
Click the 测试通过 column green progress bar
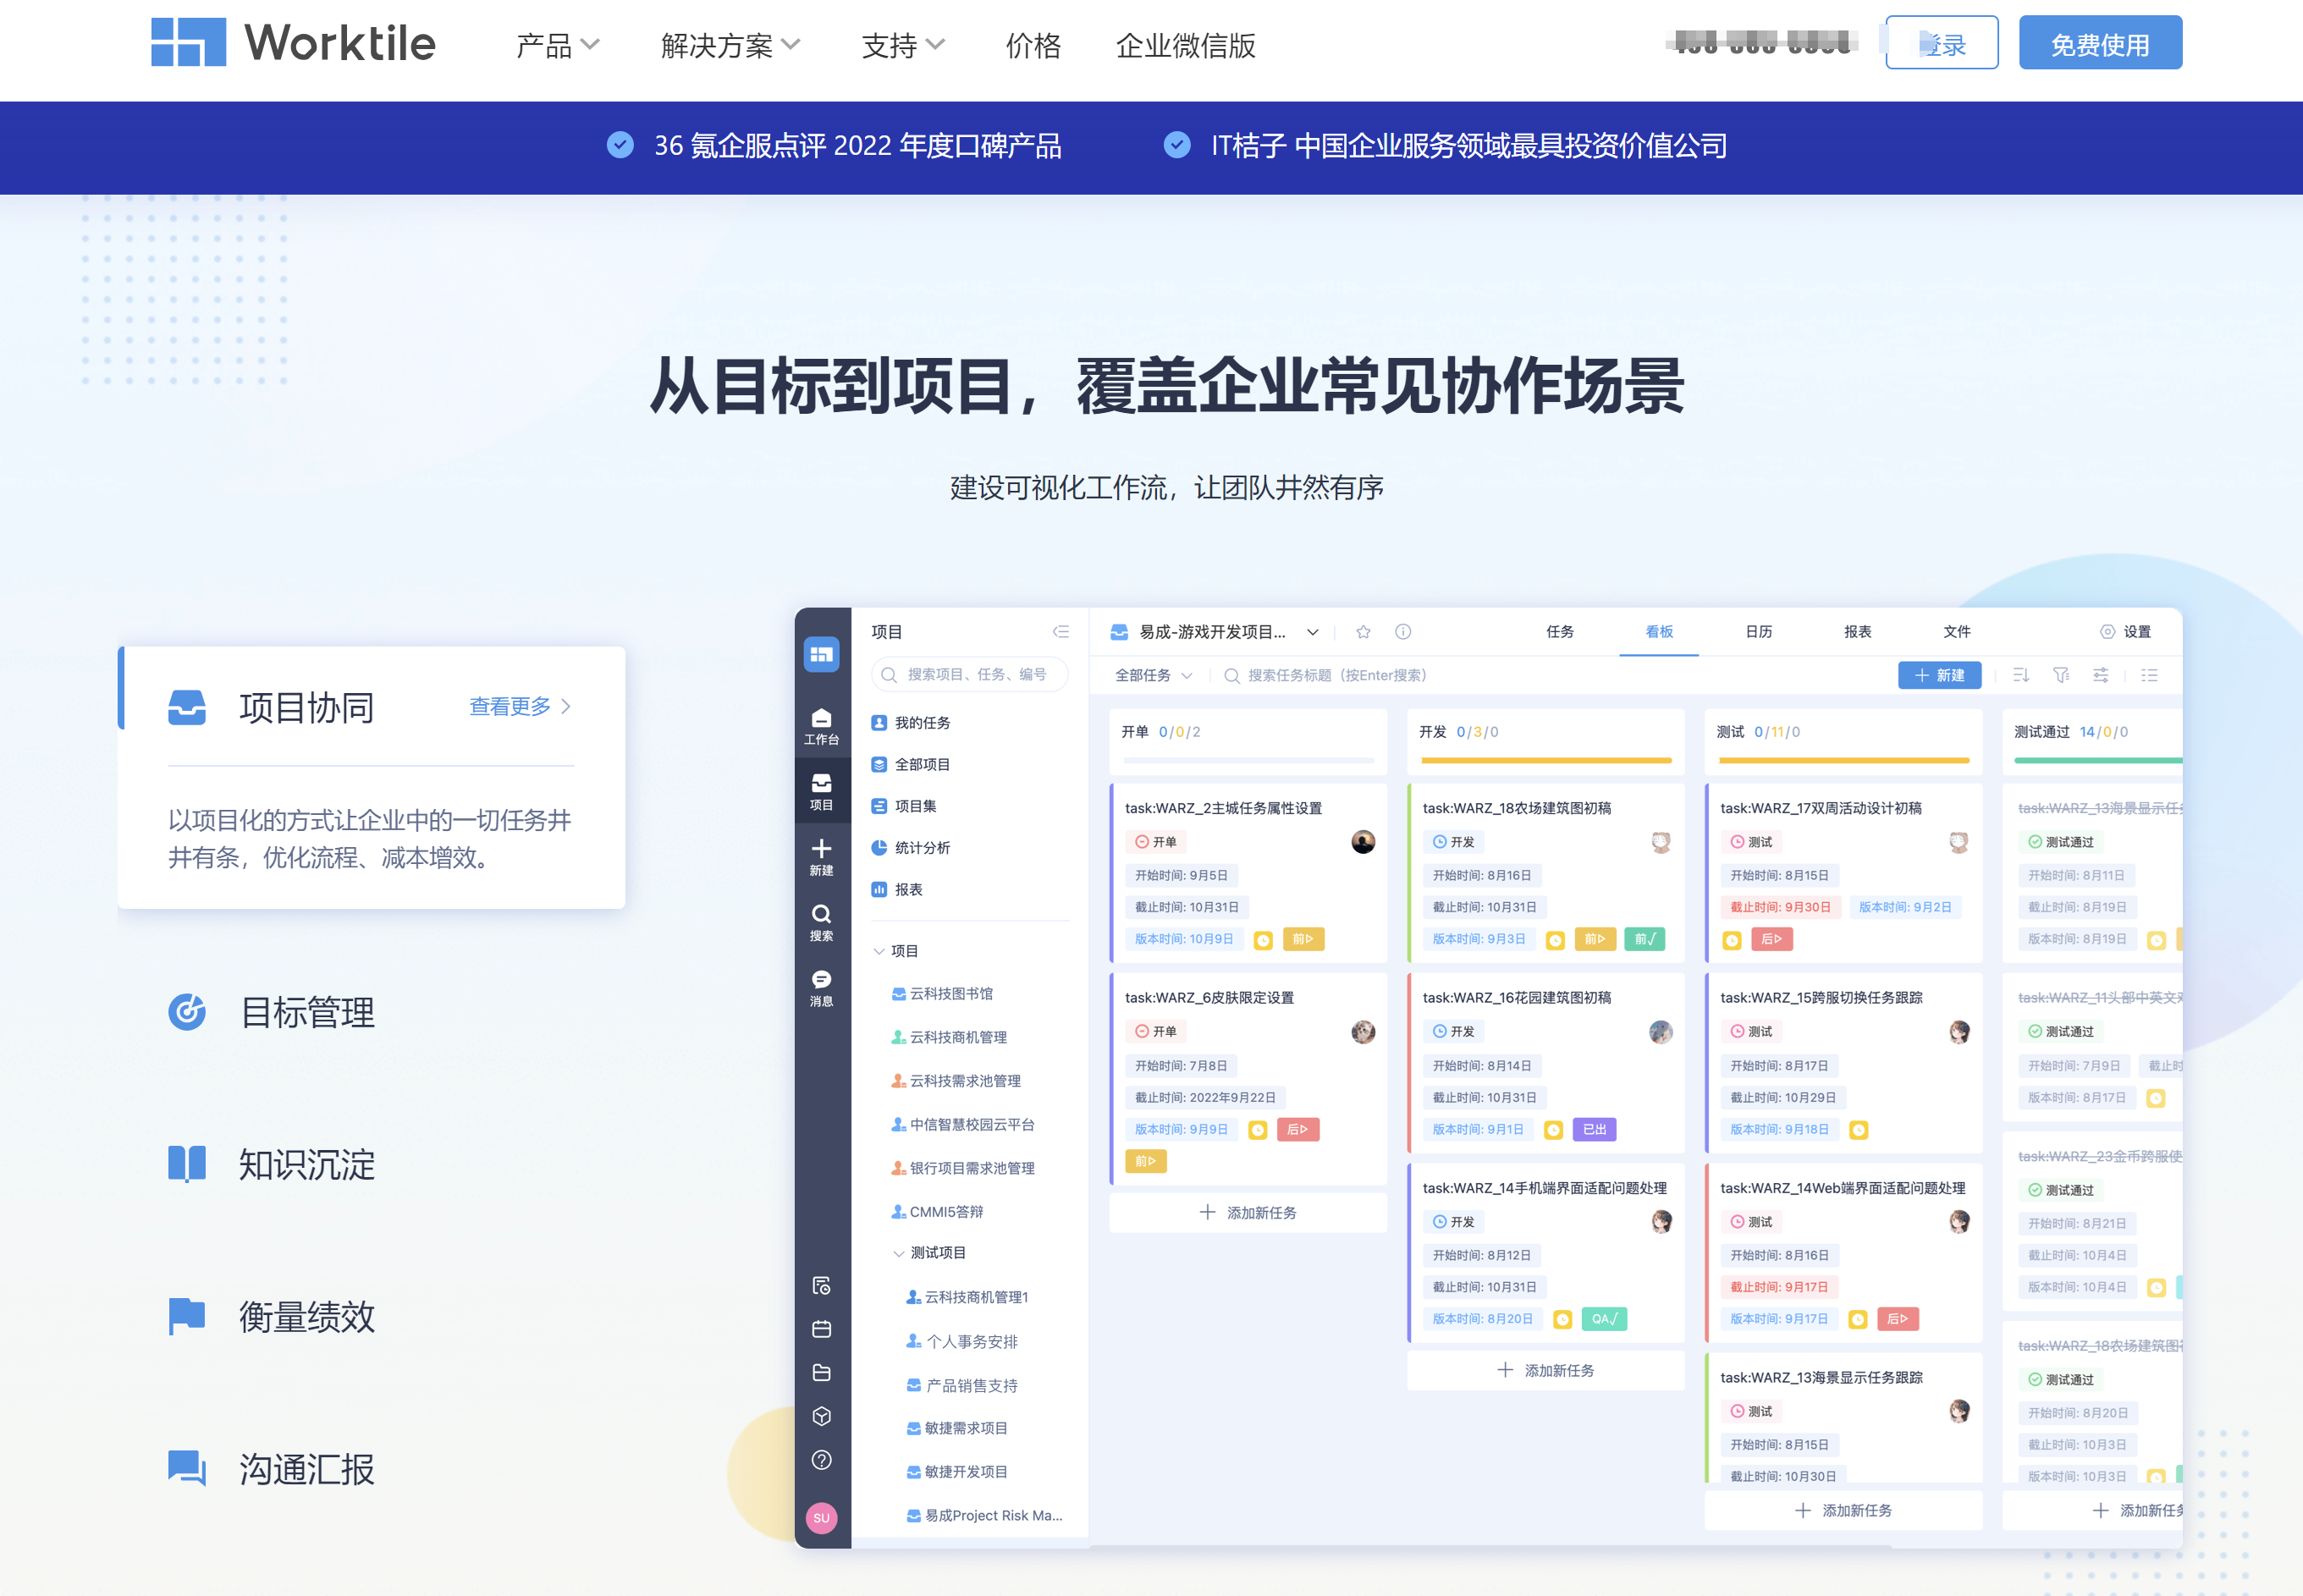[2098, 760]
